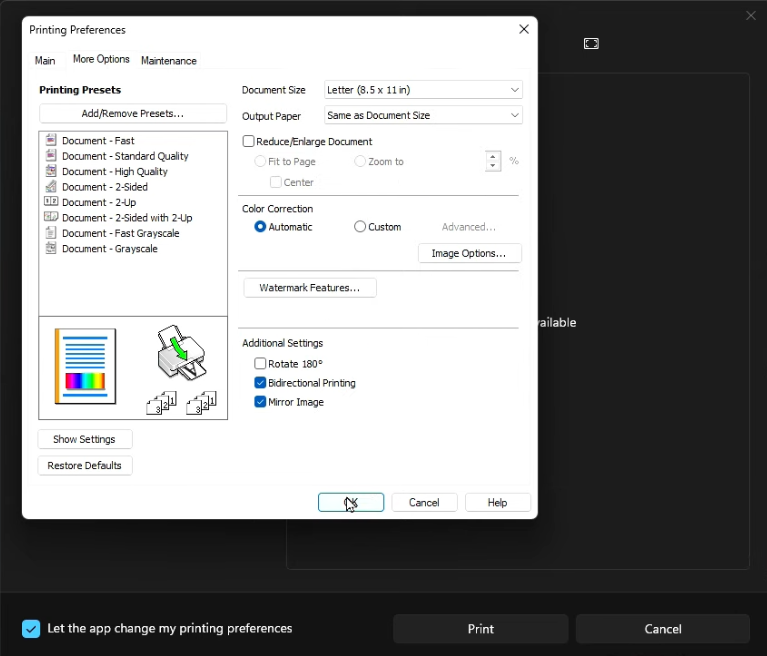Open Help for printing preferences

tap(497, 502)
